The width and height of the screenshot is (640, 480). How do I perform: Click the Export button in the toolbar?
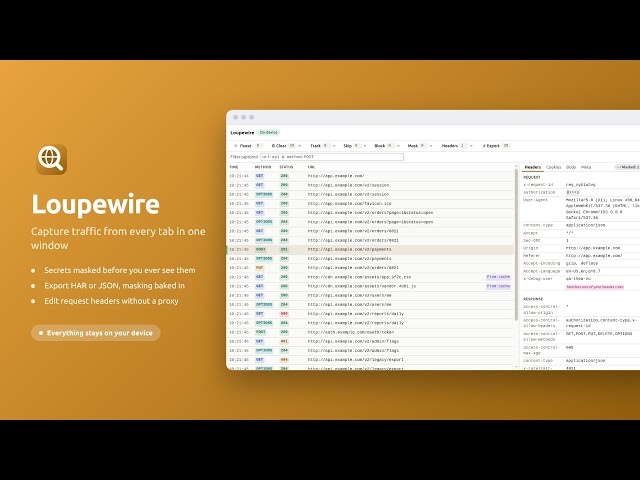tap(496, 146)
